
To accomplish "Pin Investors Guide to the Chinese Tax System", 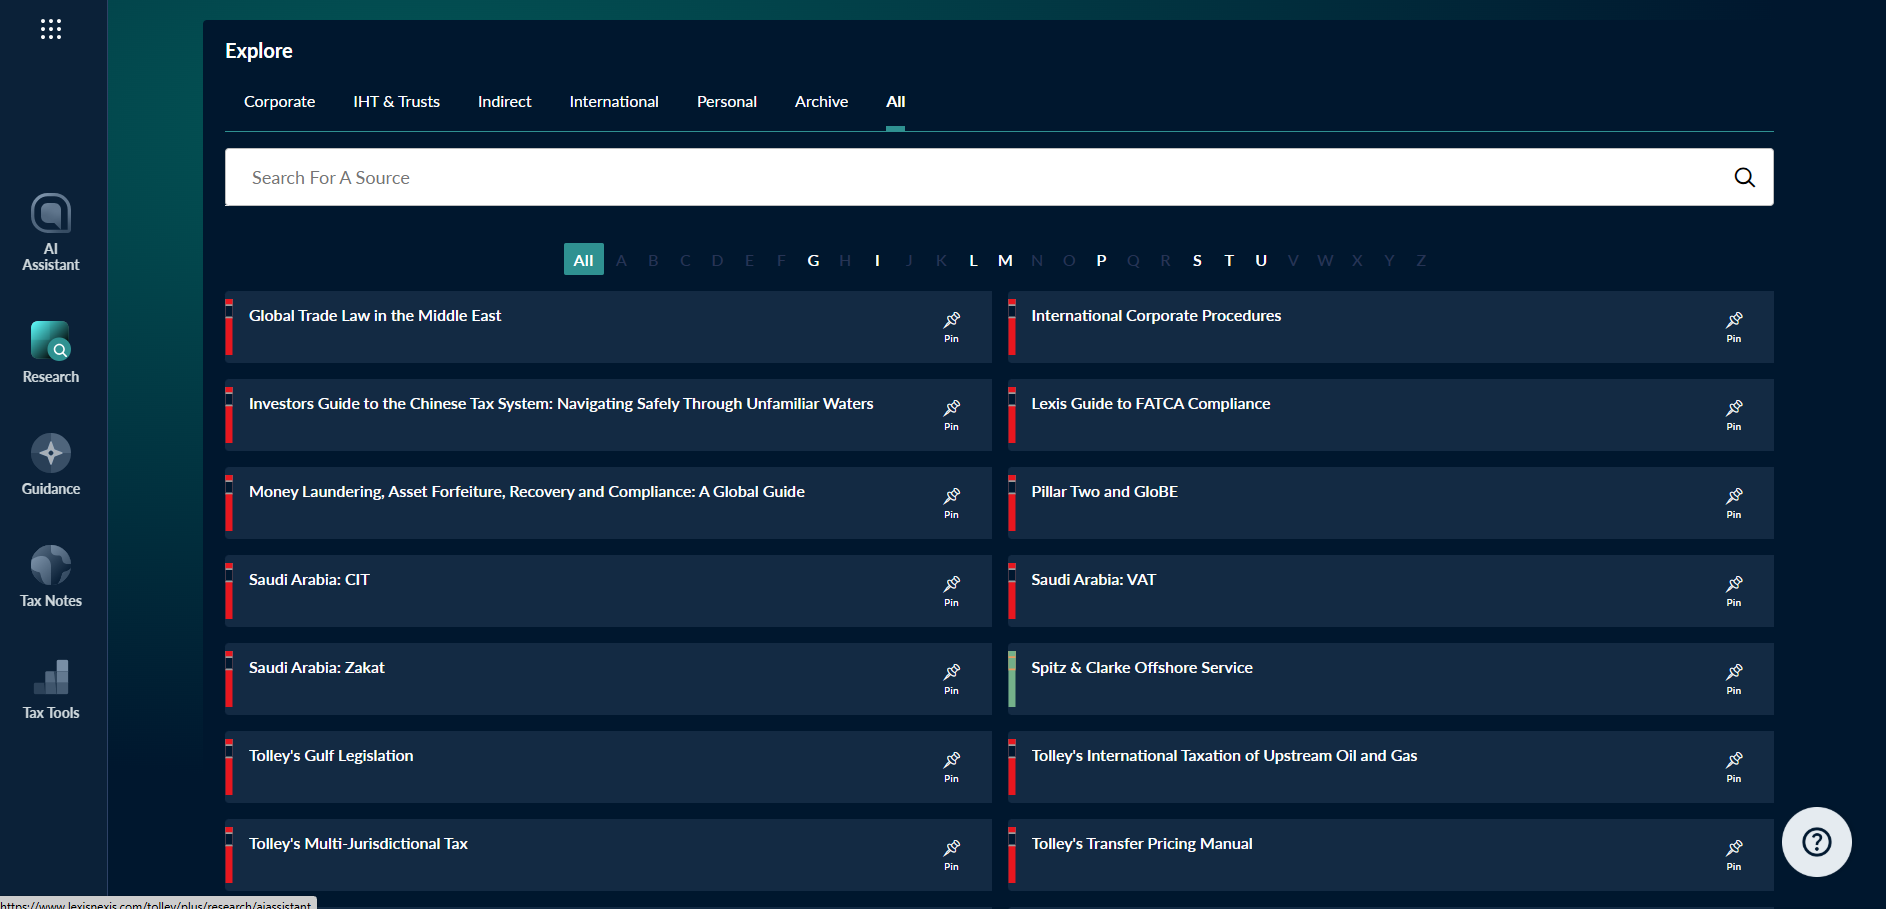I will tap(951, 415).
